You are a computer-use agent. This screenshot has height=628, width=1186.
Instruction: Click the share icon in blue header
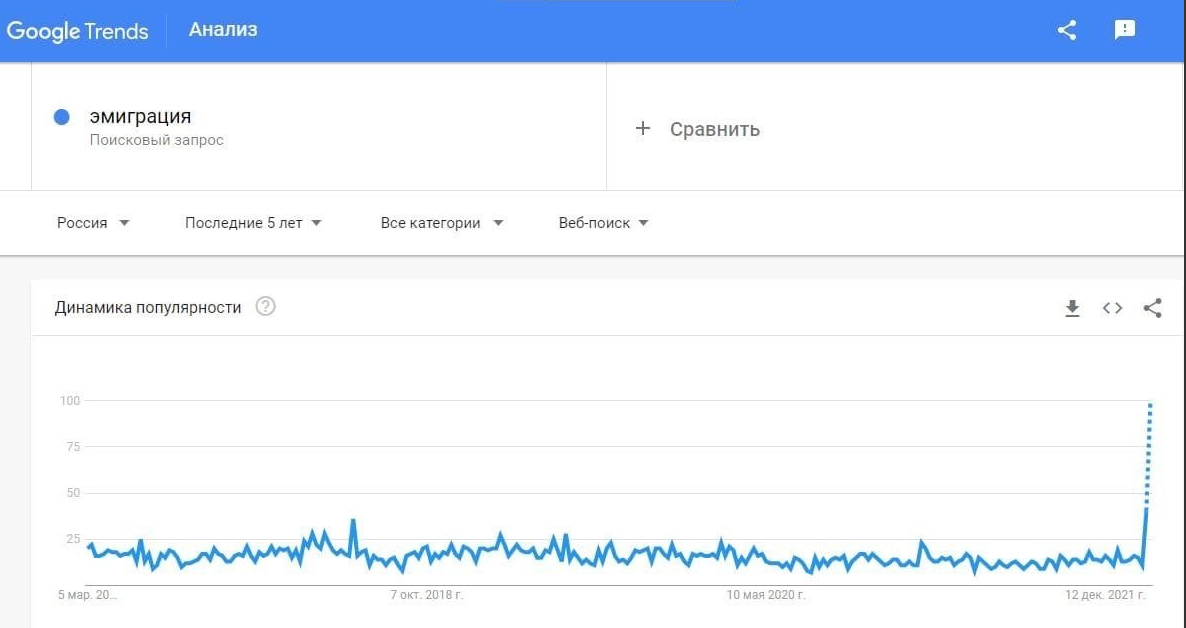point(1067,30)
